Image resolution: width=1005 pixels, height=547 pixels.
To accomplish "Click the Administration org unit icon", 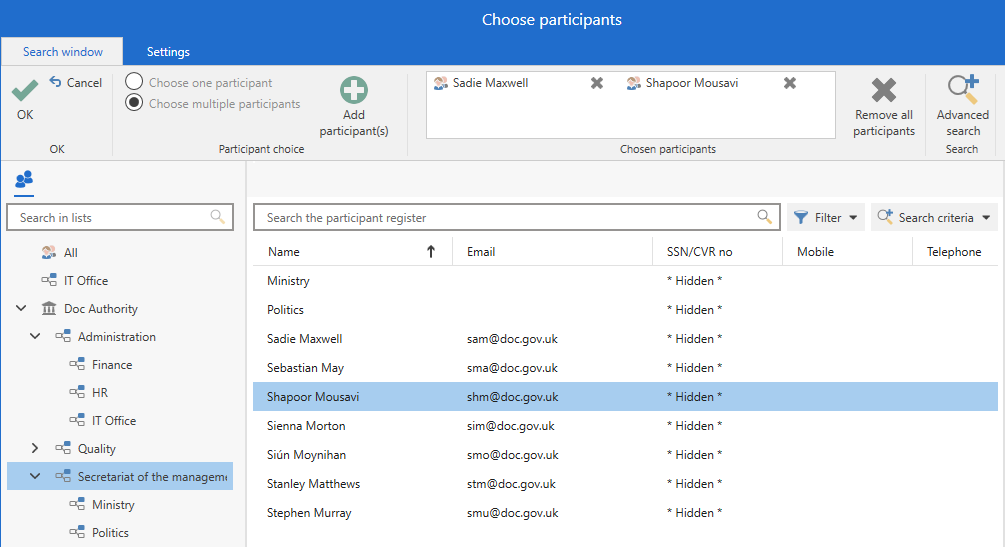I will click(63, 336).
